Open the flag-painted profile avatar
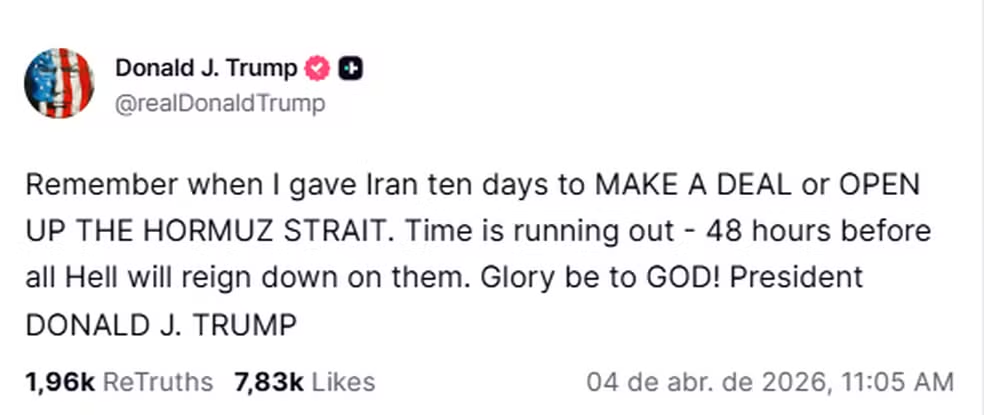Screen dimensions: 984x415 coord(58,83)
